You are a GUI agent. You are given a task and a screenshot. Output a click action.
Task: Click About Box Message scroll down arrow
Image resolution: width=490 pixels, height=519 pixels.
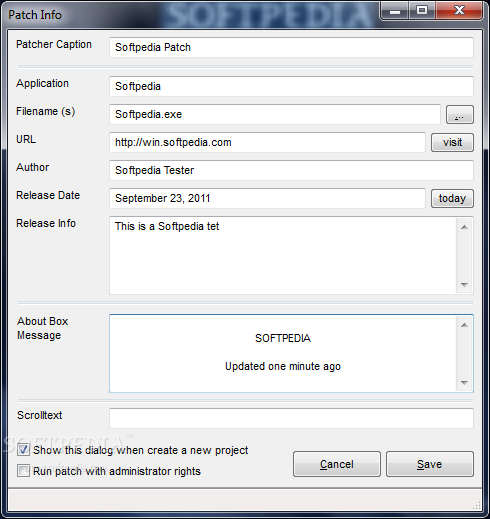pos(464,383)
